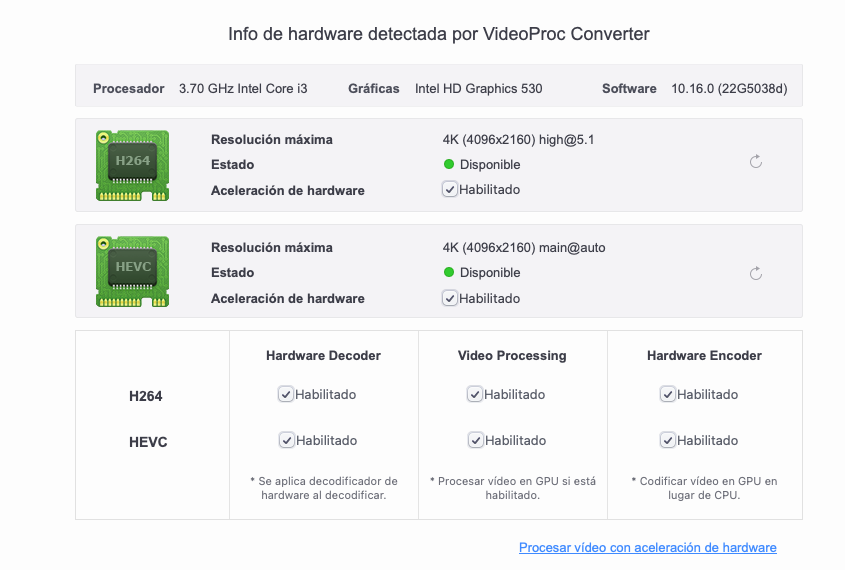845x570 pixels.
Task: Toggle H264 Hardware Encoder checkbox
Action: pos(667,394)
